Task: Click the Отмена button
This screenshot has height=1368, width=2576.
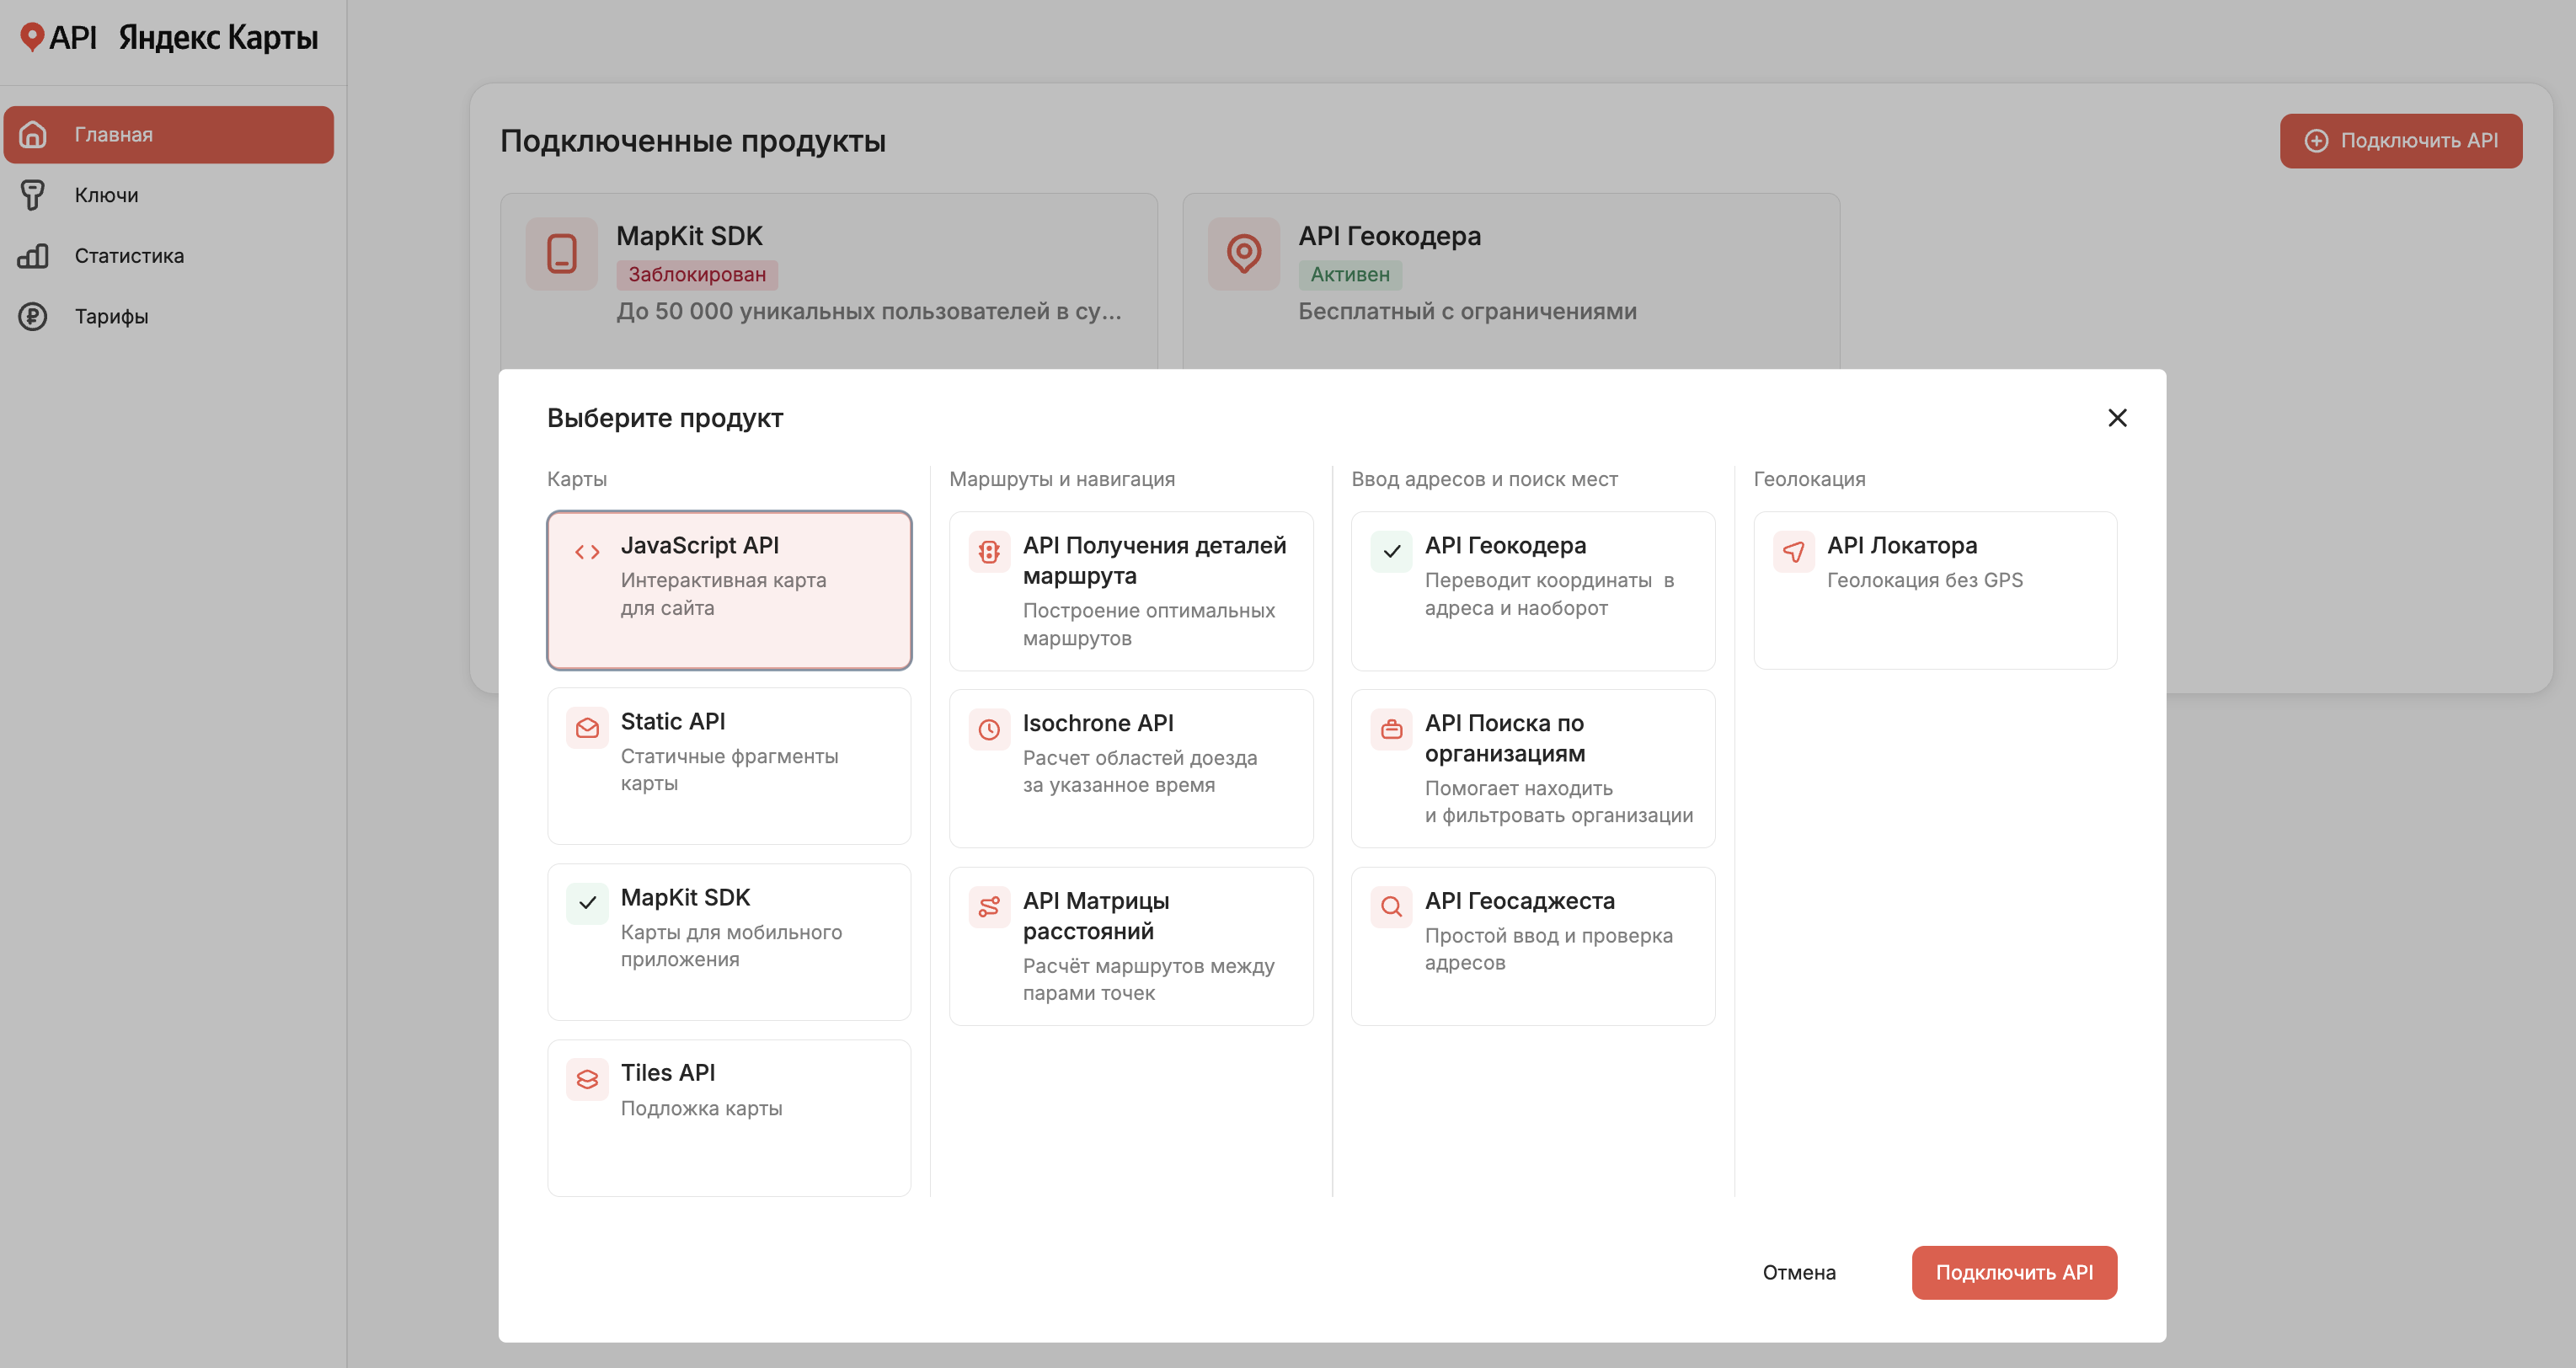Action: (1799, 1272)
